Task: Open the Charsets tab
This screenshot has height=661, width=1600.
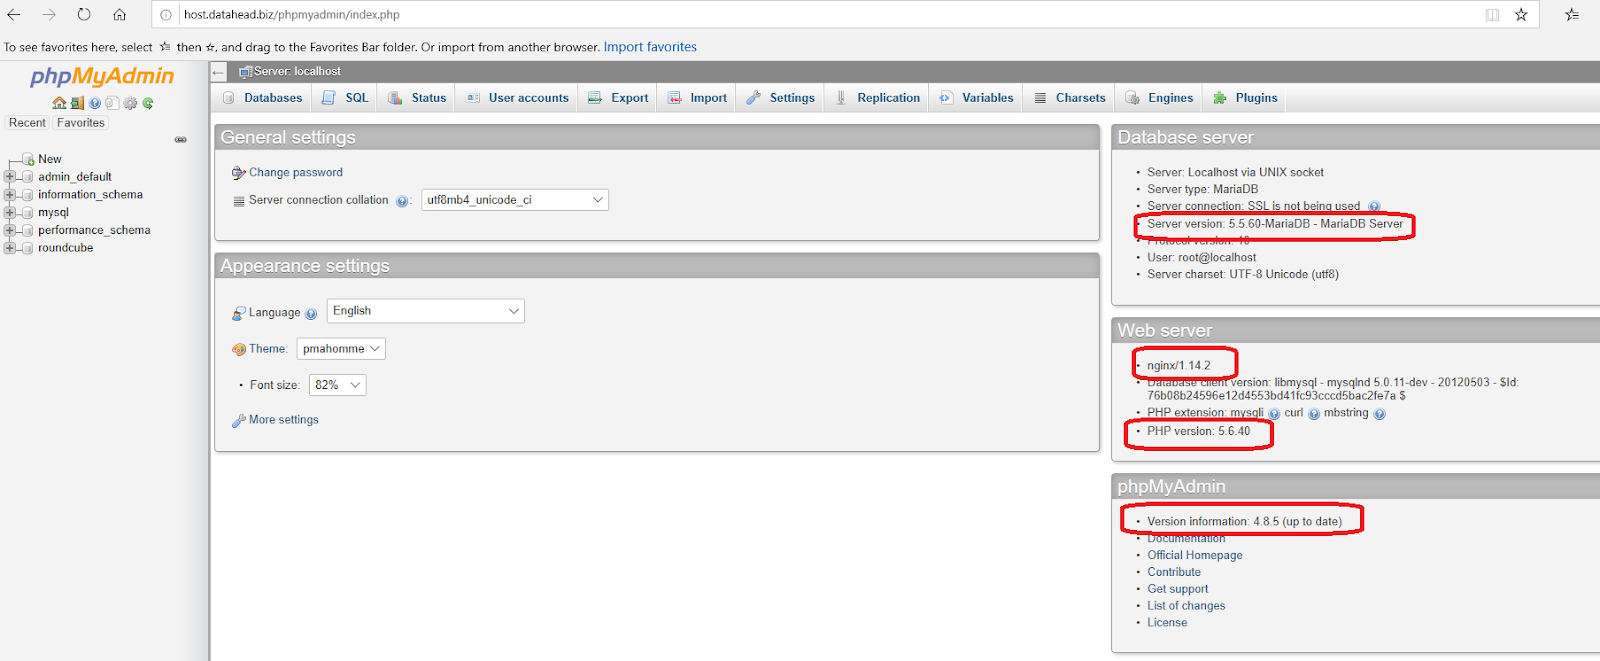Action: coord(1069,98)
